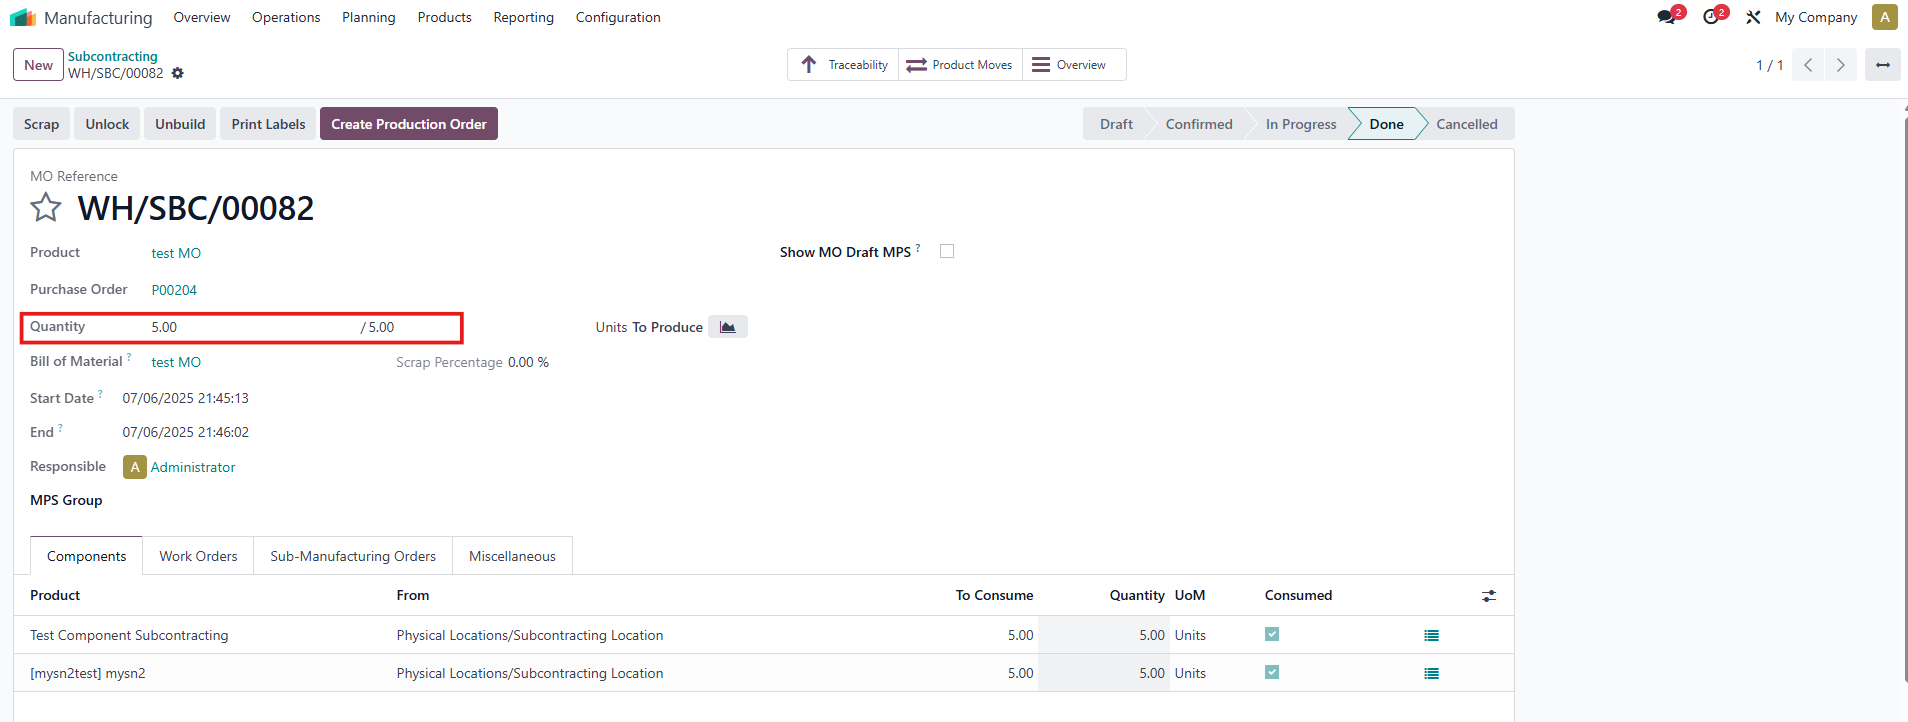This screenshot has height=722, width=1908.
Task: Toggle Consumed checkbox for mysn2 component
Action: (1272, 673)
